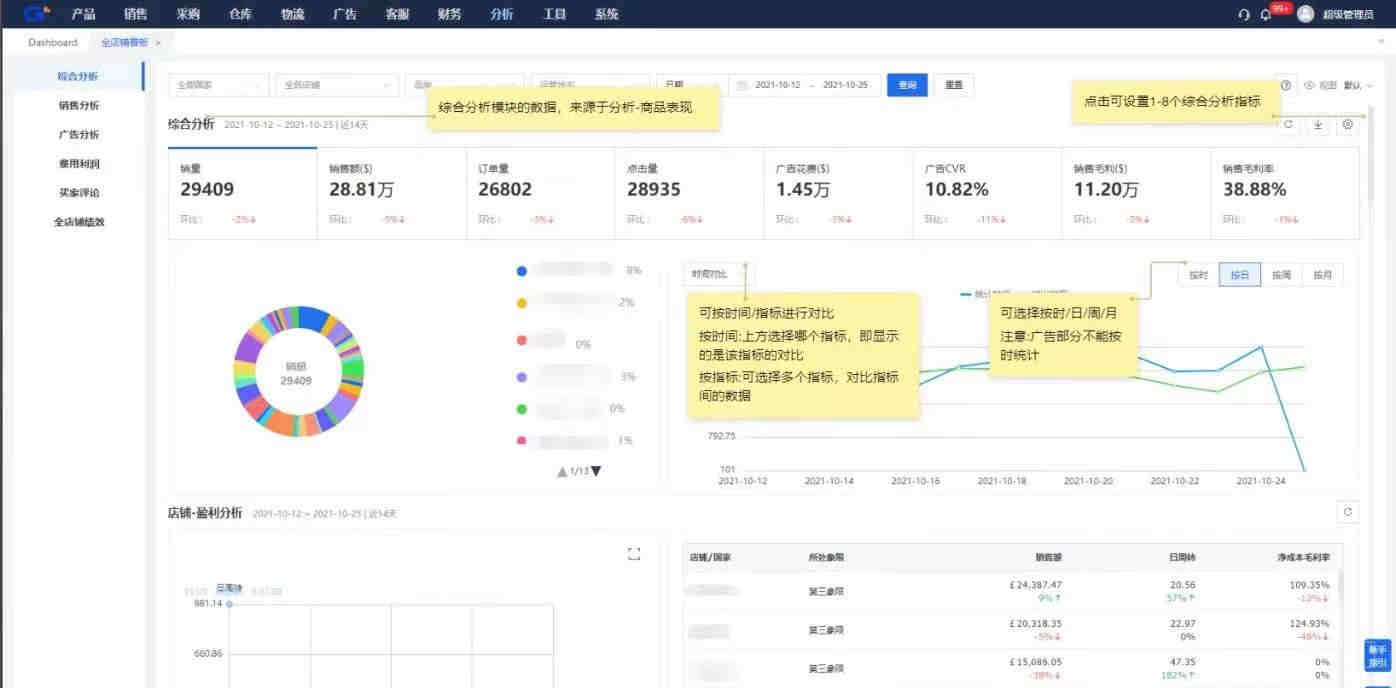Open the customer service headset icon
This screenshot has width=1396, height=688.
(x=1244, y=14)
